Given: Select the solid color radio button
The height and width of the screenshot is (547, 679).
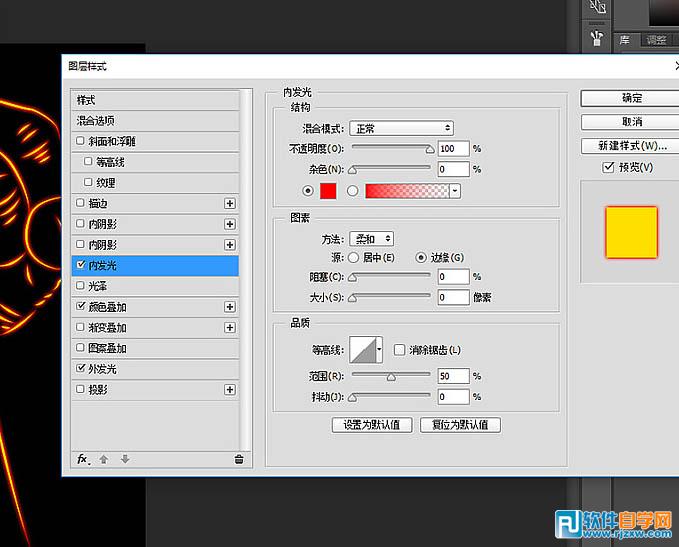Looking at the screenshot, I should coord(308,191).
